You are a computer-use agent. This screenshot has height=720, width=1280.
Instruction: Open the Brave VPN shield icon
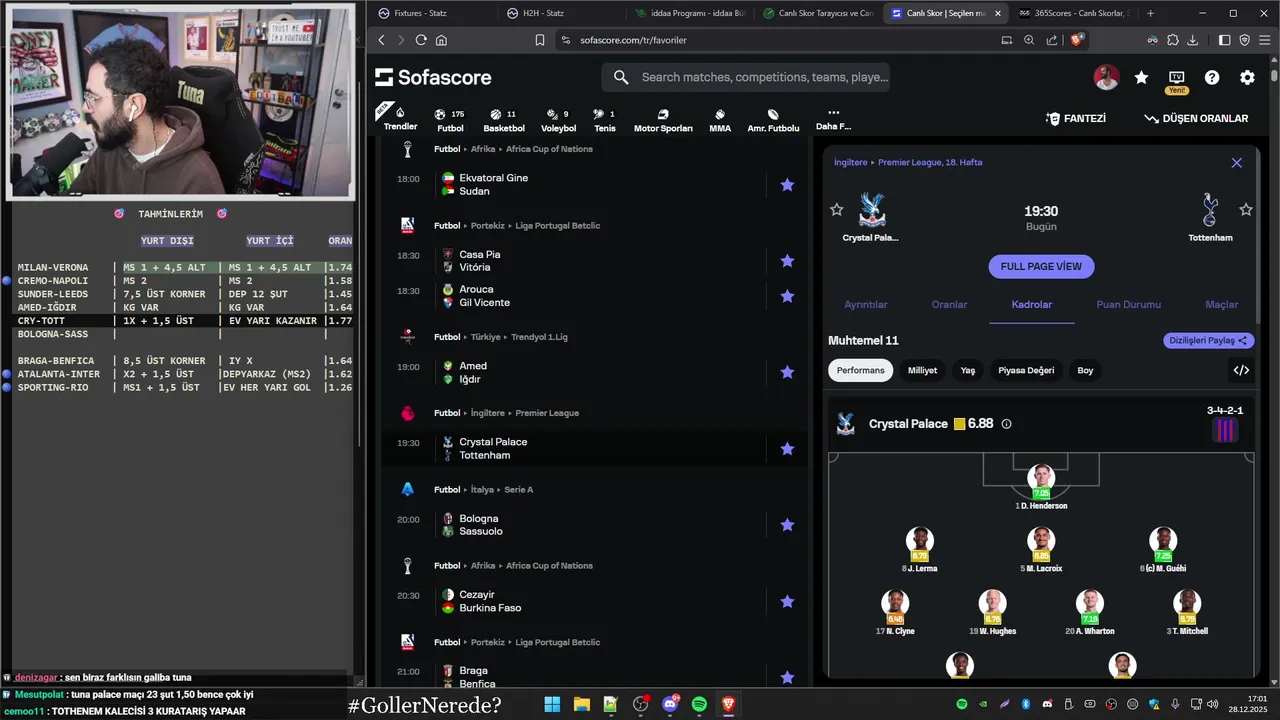1245,40
